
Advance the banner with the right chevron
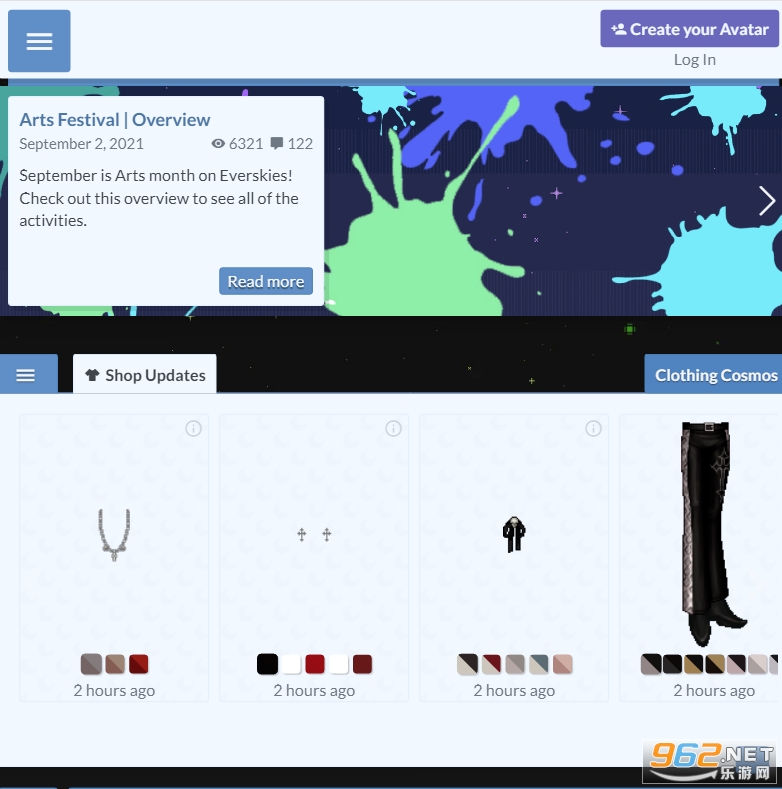pyautogui.click(x=766, y=201)
